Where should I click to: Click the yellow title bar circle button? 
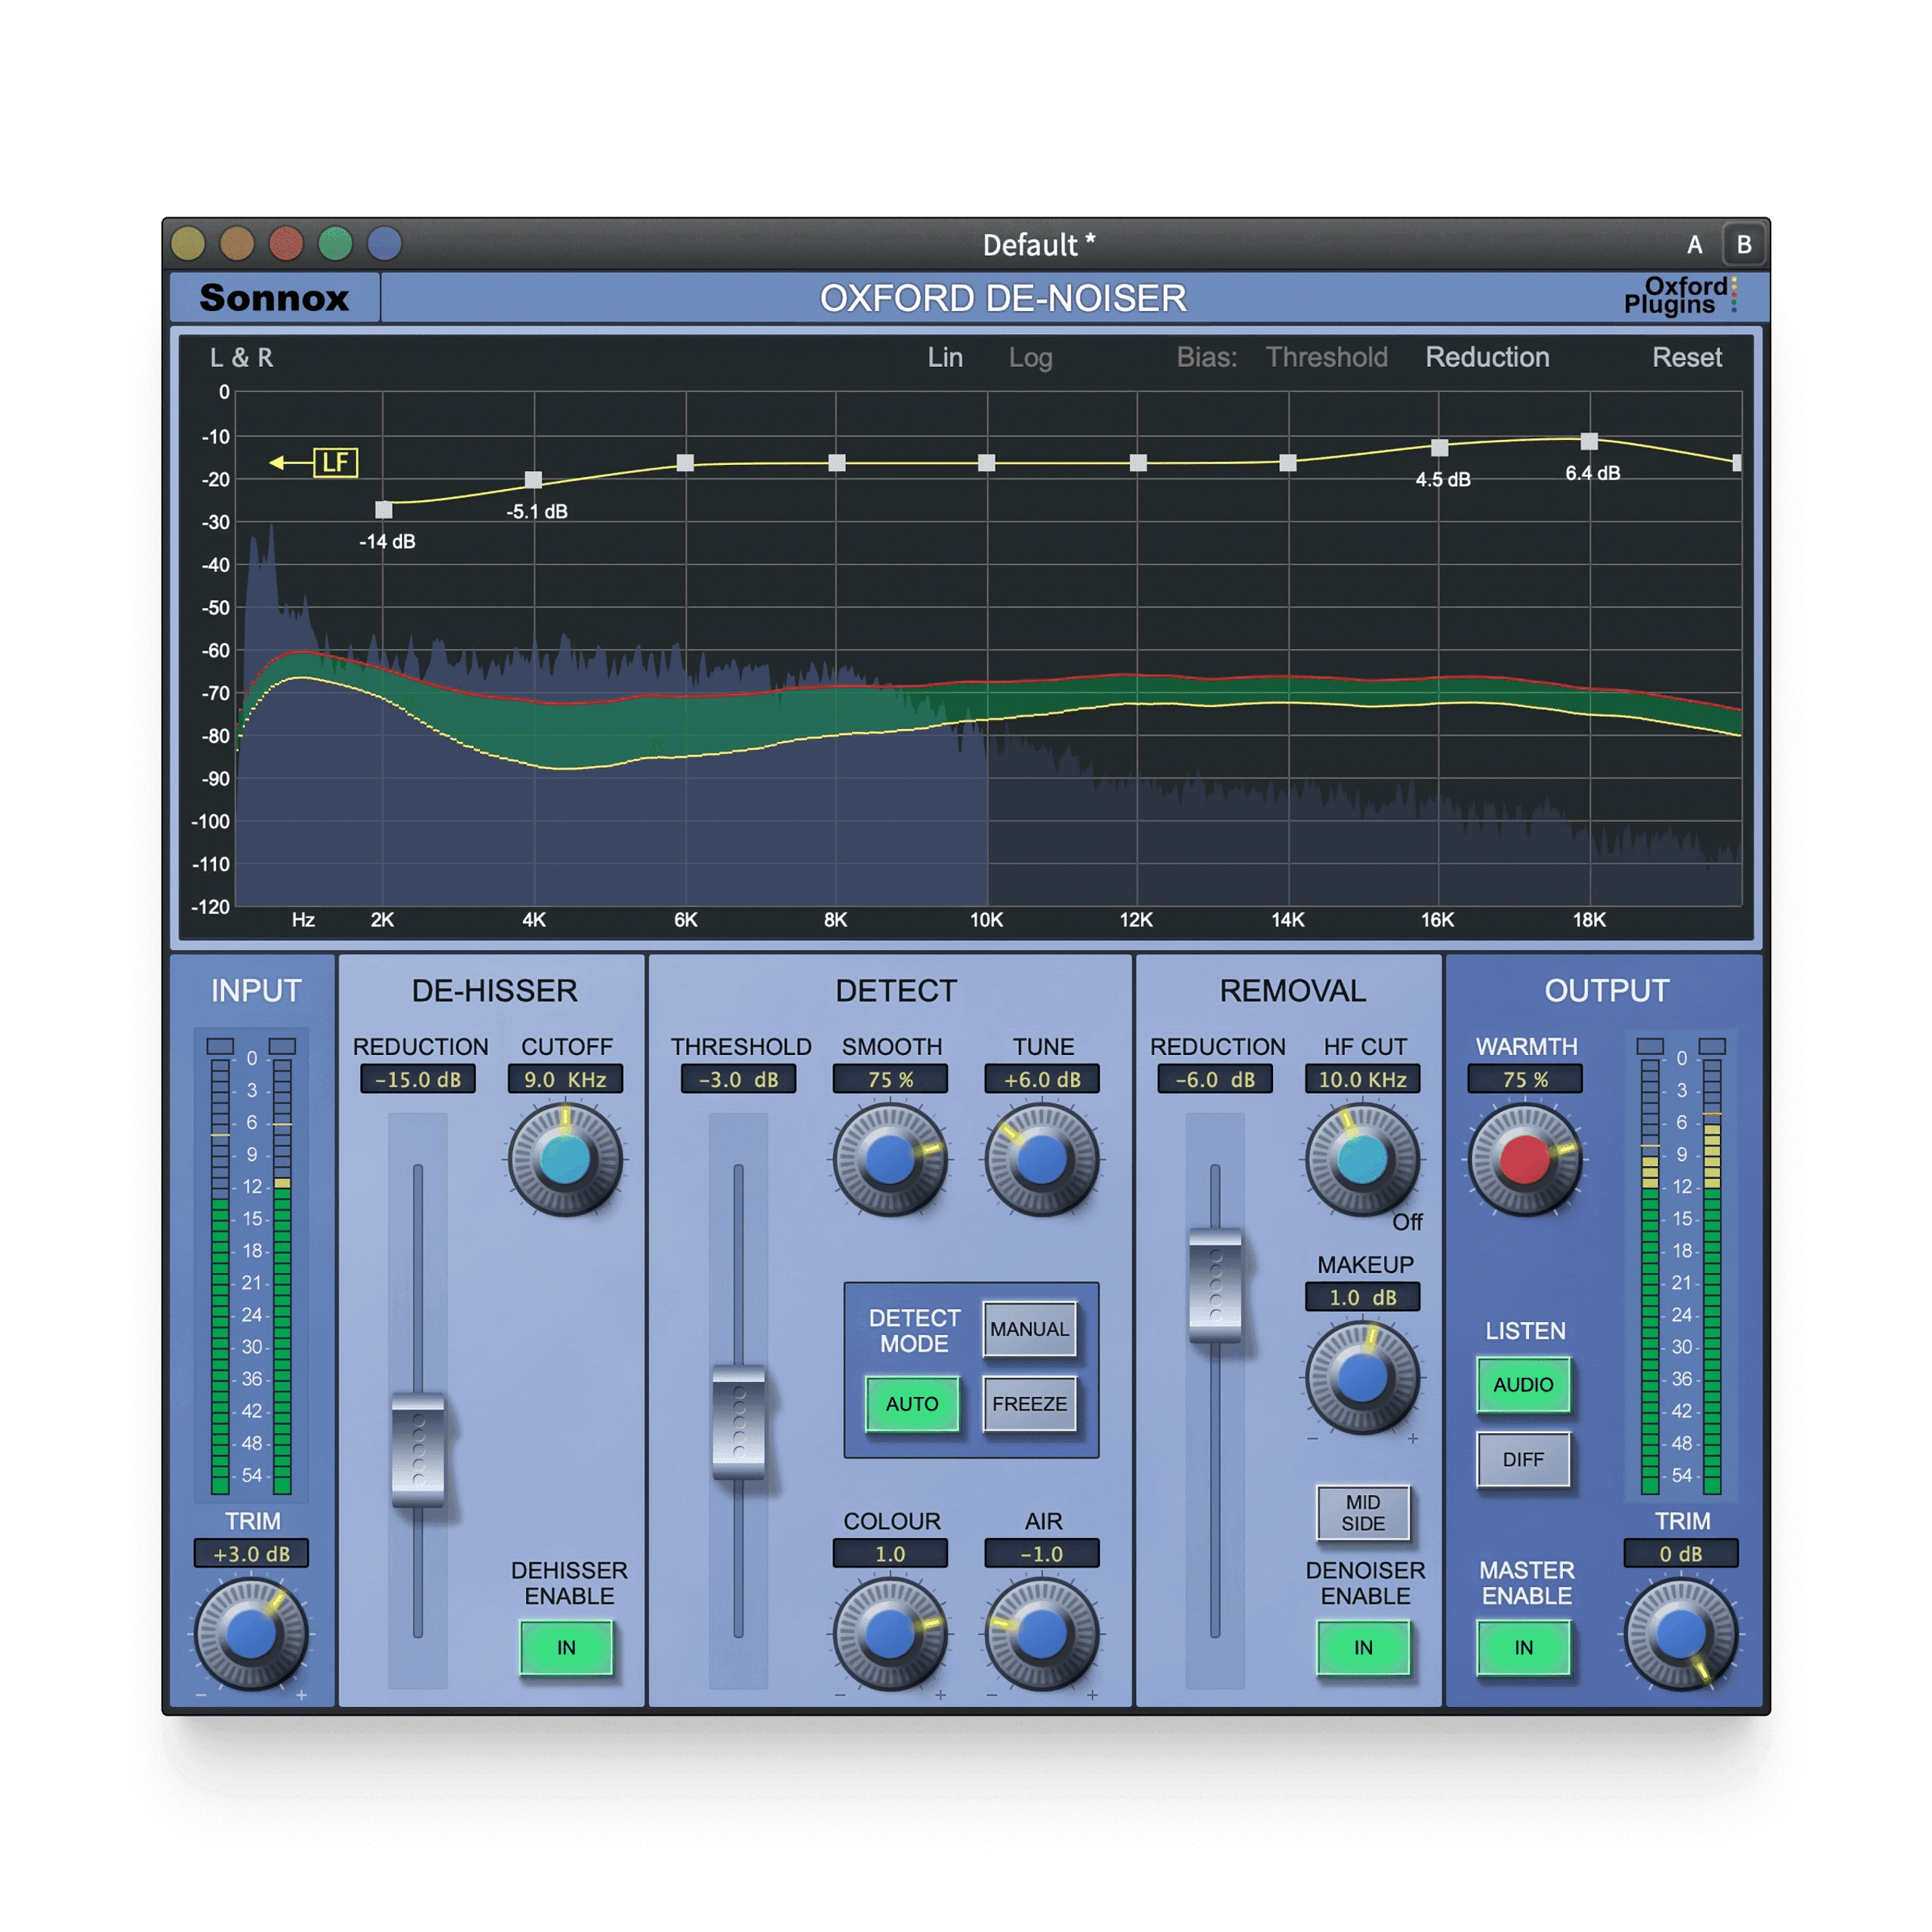(x=188, y=243)
